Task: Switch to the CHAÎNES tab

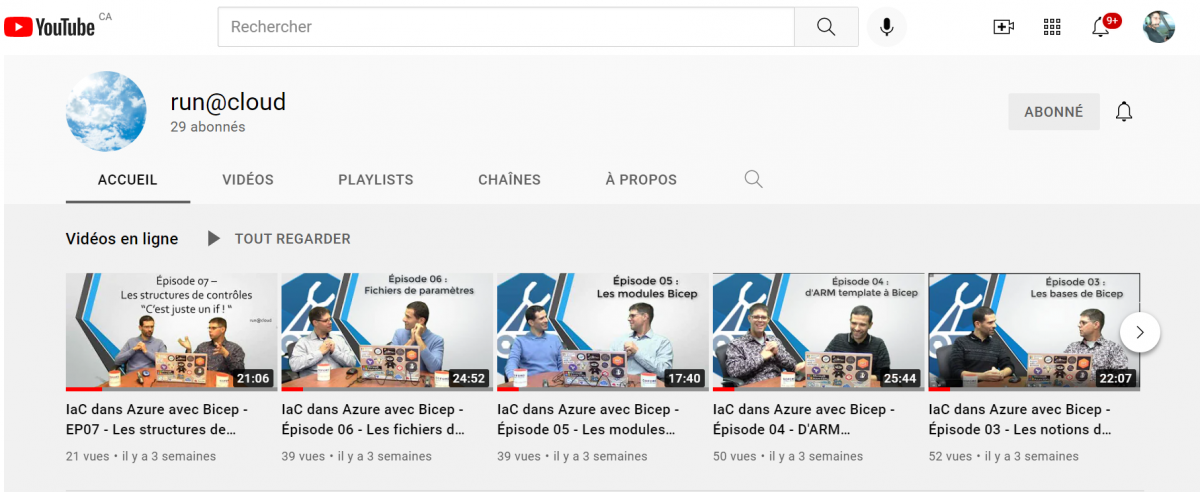Action: coord(509,180)
